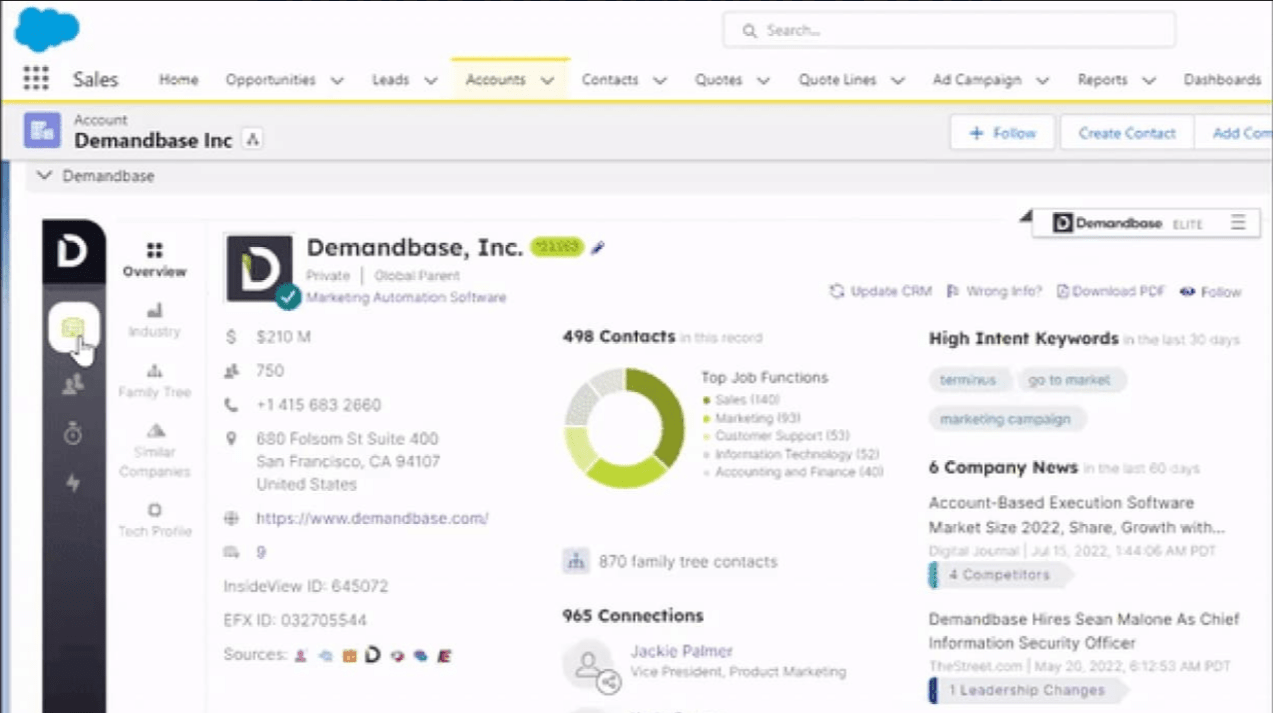Open the lightning bolt sidebar icon
The width and height of the screenshot is (1273, 713).
click(x=72, y=483)
